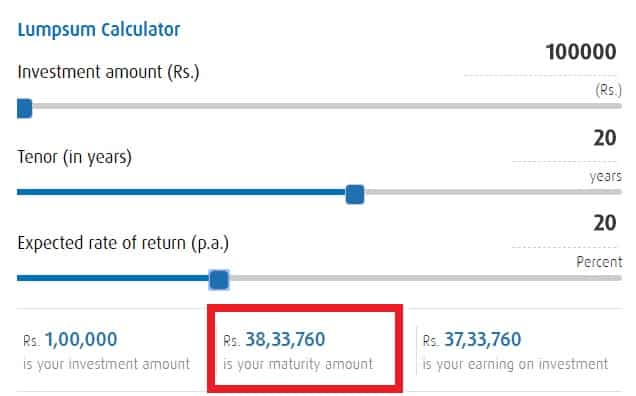Click the grey track of the Investment amount slider

coord(327,106)
